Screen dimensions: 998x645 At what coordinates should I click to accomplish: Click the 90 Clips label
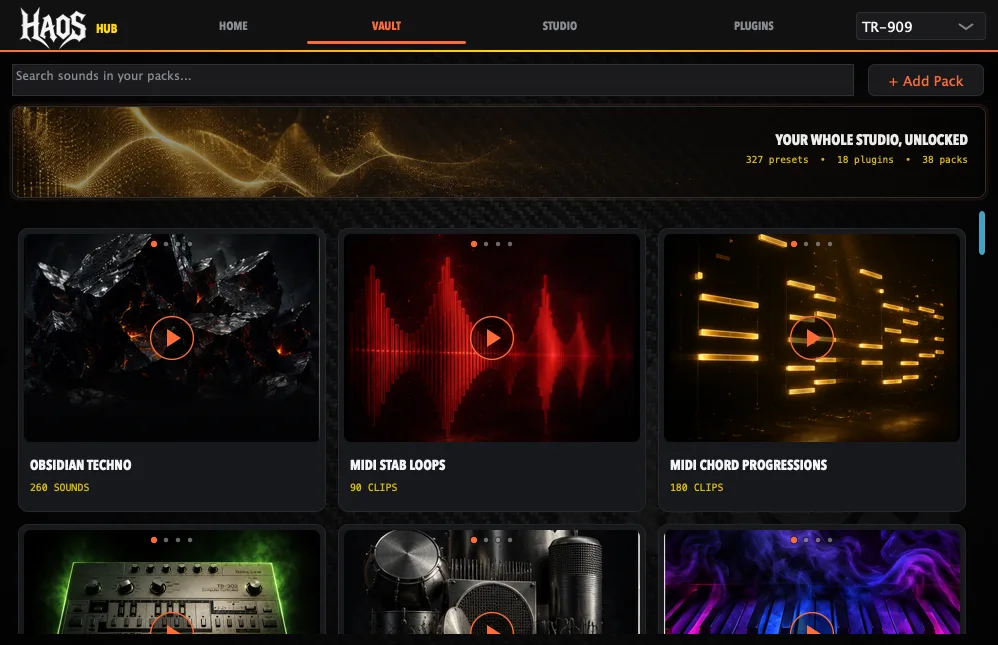374,487
